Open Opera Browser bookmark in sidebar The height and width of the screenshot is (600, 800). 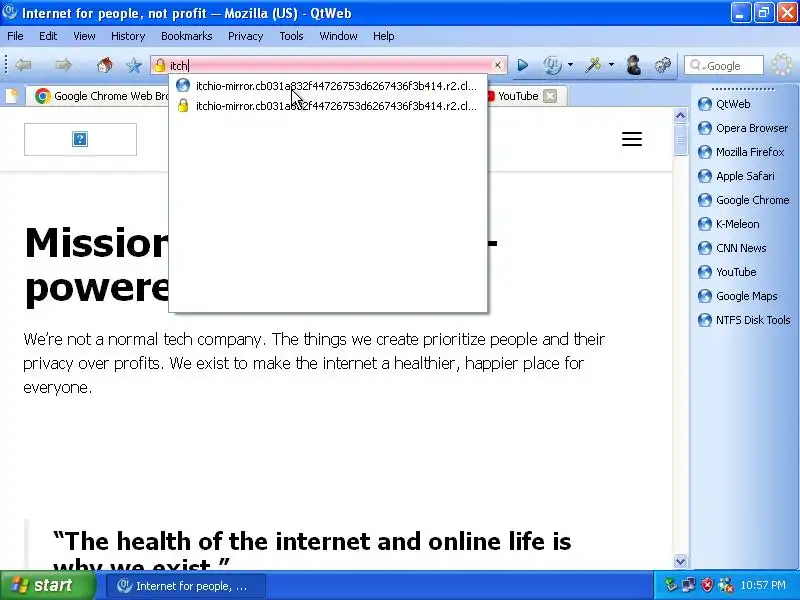pos(743,128)
